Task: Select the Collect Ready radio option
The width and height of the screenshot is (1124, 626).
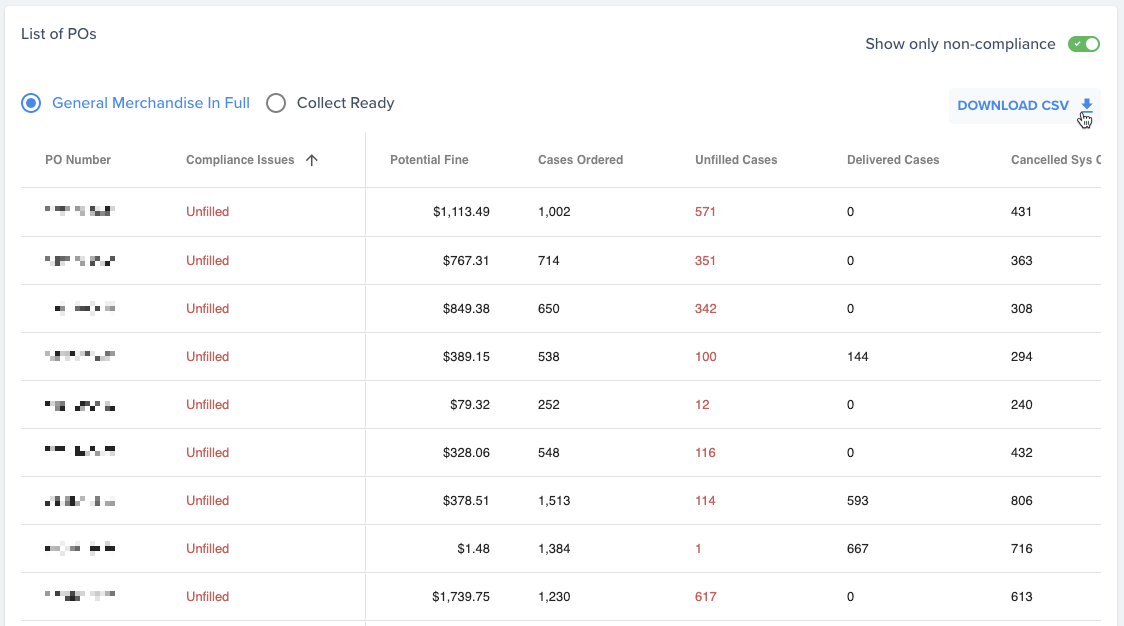Action: pyautogui.click(x=276, y=103)
